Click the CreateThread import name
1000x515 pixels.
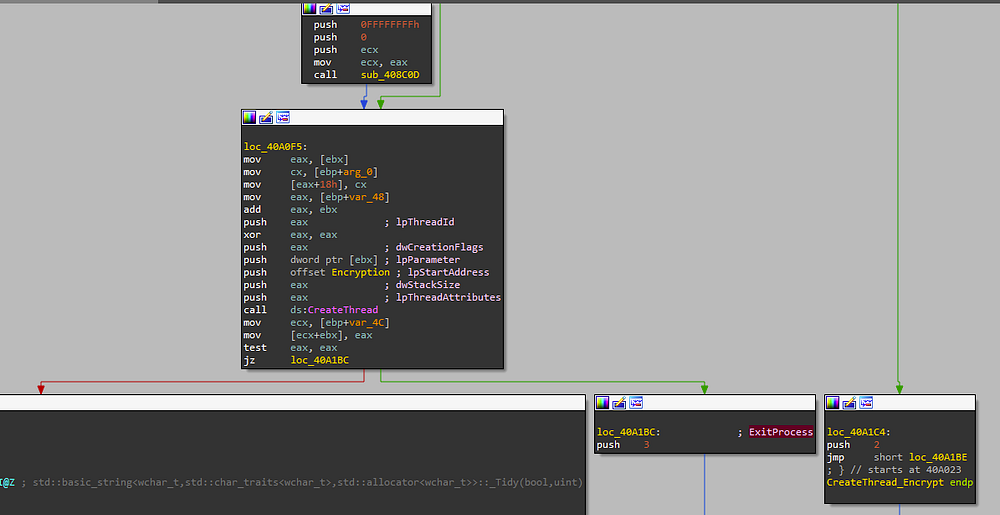click(343, 310)
